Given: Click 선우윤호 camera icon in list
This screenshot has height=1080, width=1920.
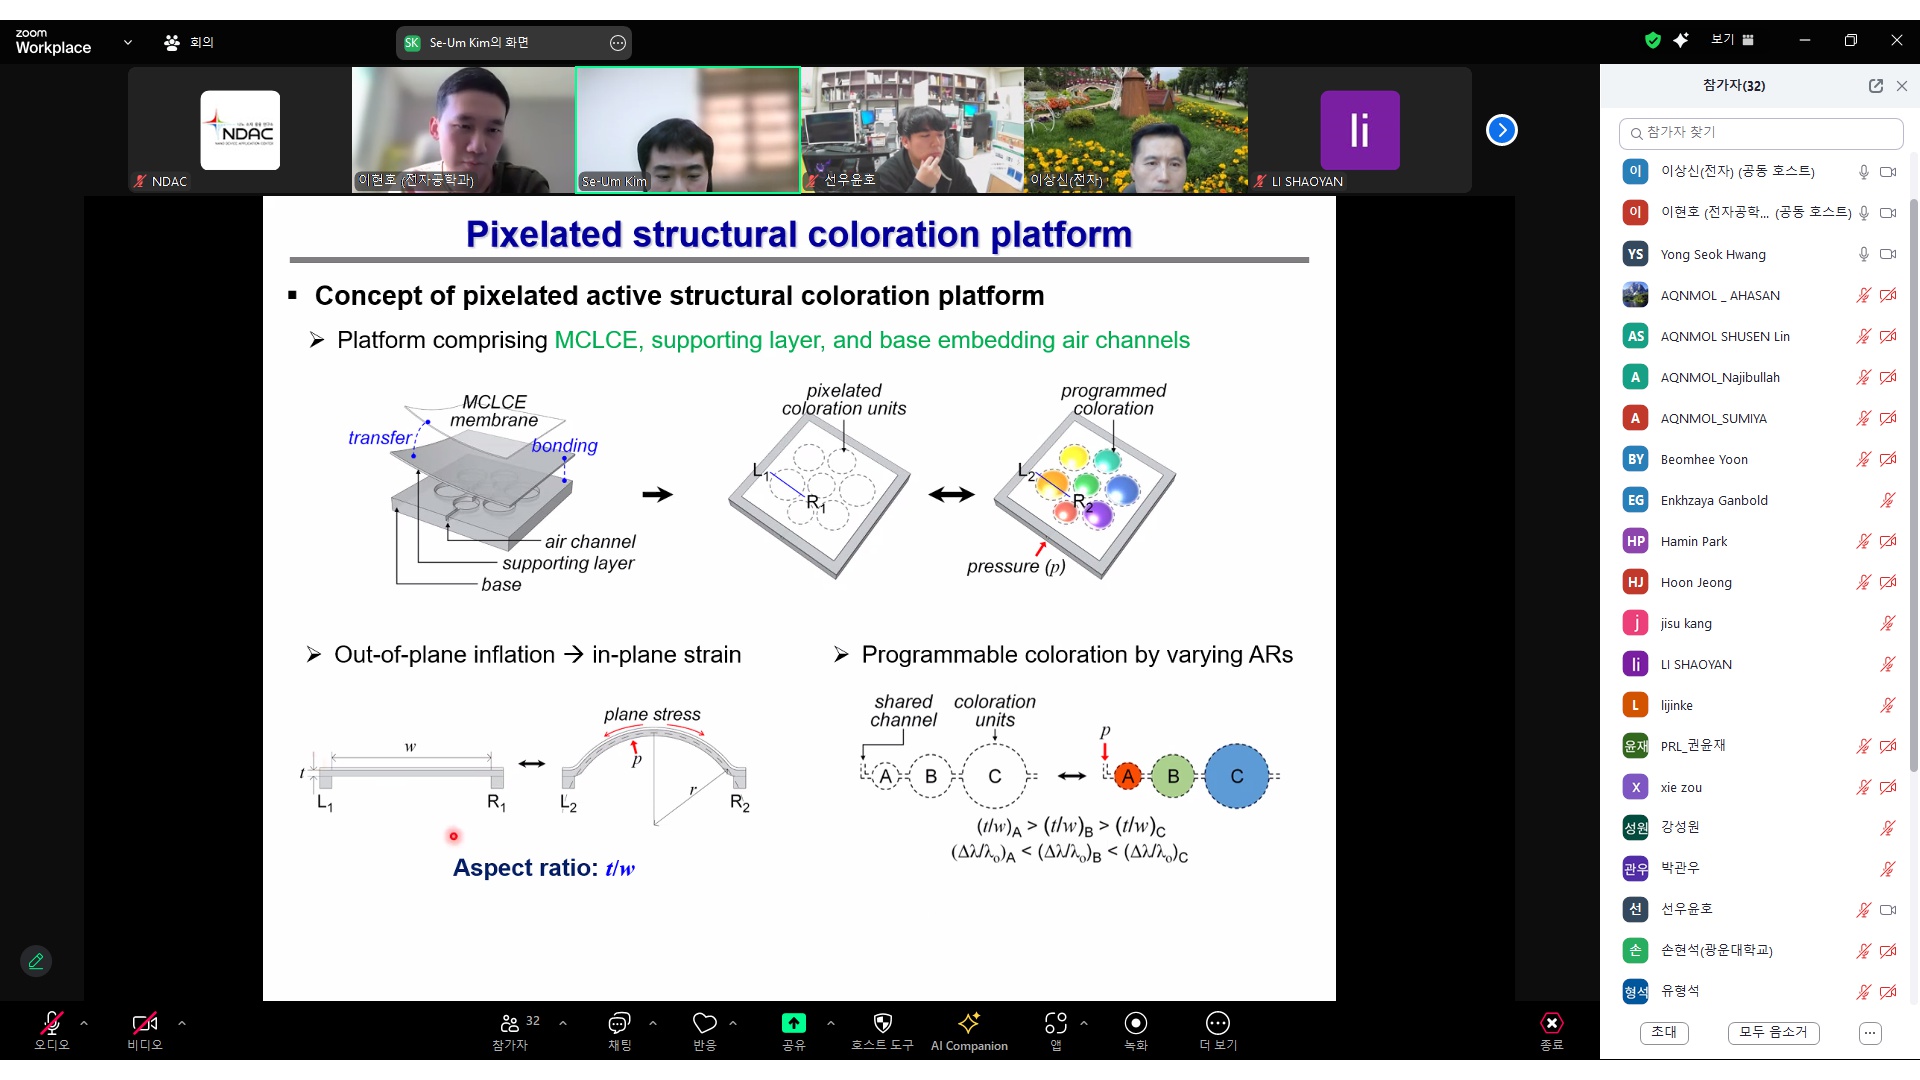Looking at the screenshot, I should pyautogui.click(x=1888, y=910).
